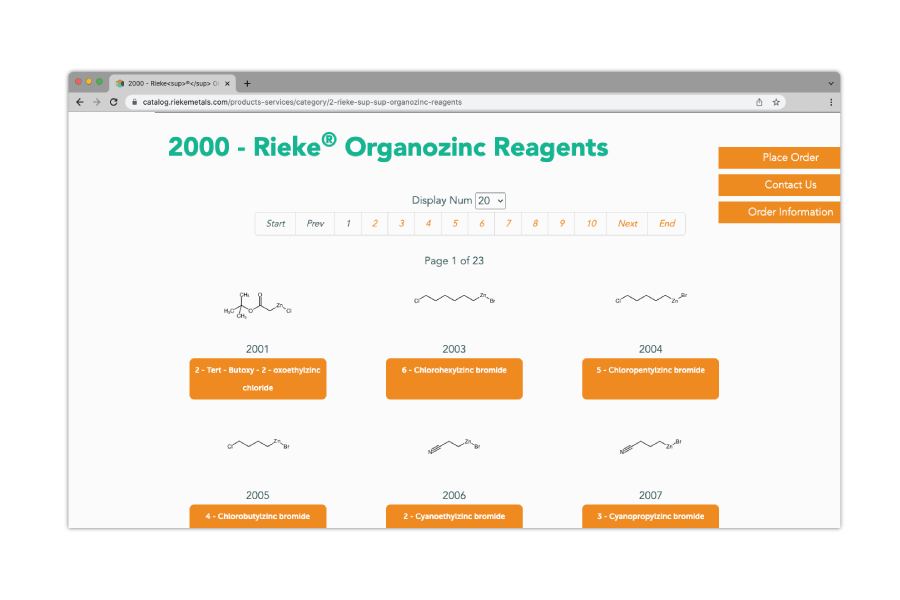900x600 pixels.
Task: Click the browser back arrow
Action: [x=80, y=102]
